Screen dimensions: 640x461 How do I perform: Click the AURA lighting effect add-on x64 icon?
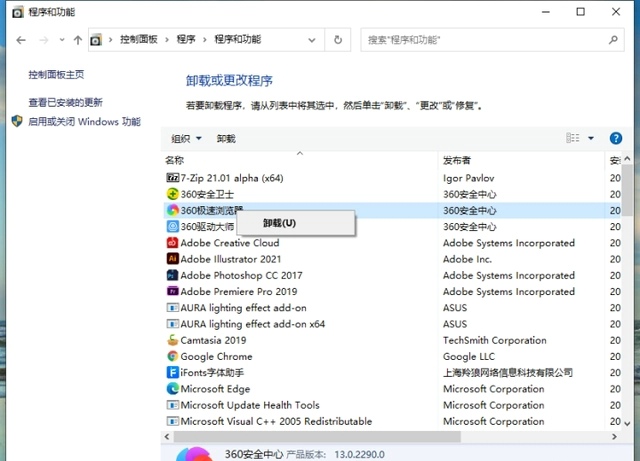[173, 324]
